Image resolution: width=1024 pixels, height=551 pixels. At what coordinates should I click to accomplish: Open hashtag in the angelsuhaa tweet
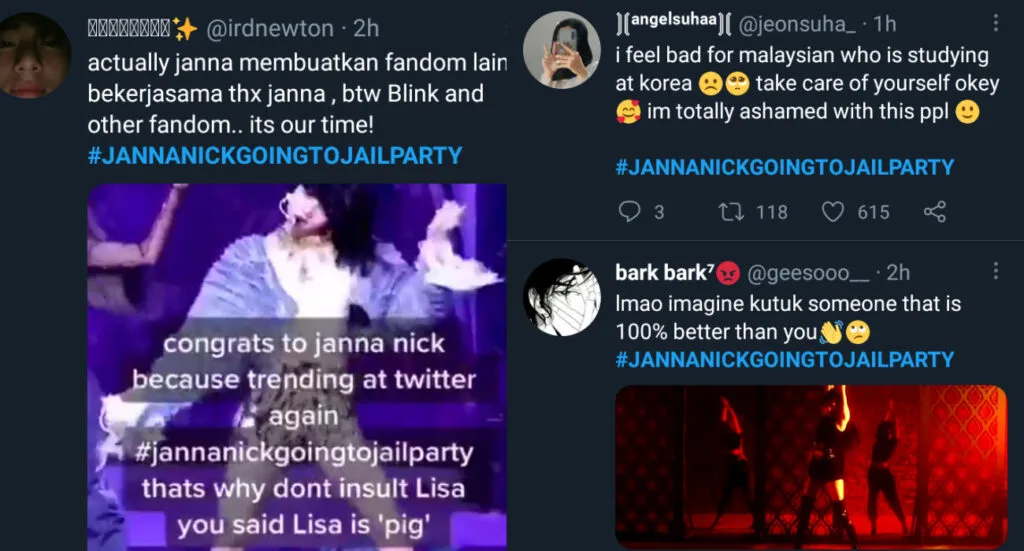click(x=784, y=167)
